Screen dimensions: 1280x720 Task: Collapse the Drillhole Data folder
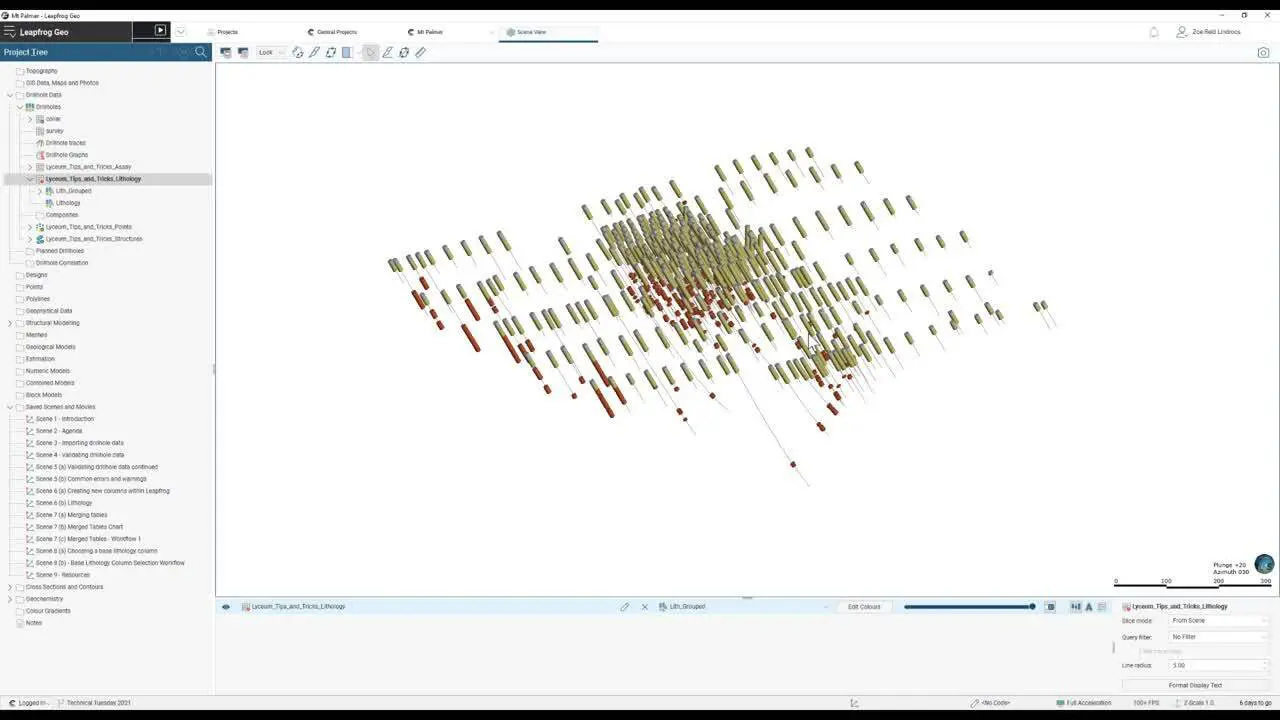click(x=10, y=95)
